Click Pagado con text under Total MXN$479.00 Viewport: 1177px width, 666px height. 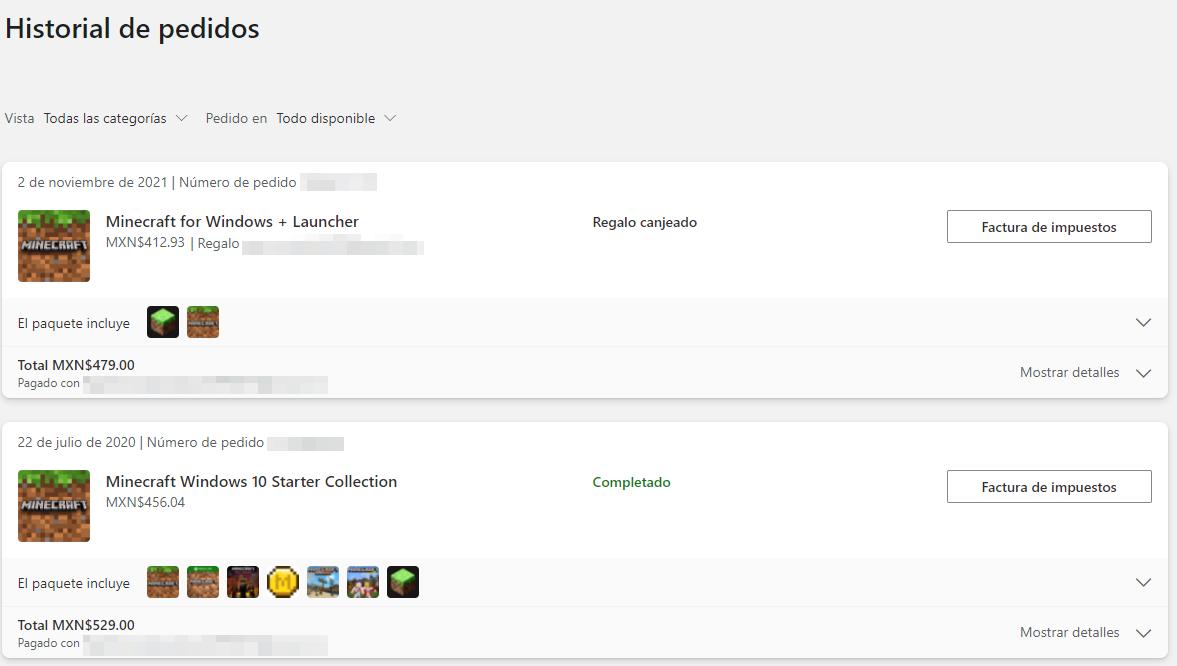tap(49, 383)
